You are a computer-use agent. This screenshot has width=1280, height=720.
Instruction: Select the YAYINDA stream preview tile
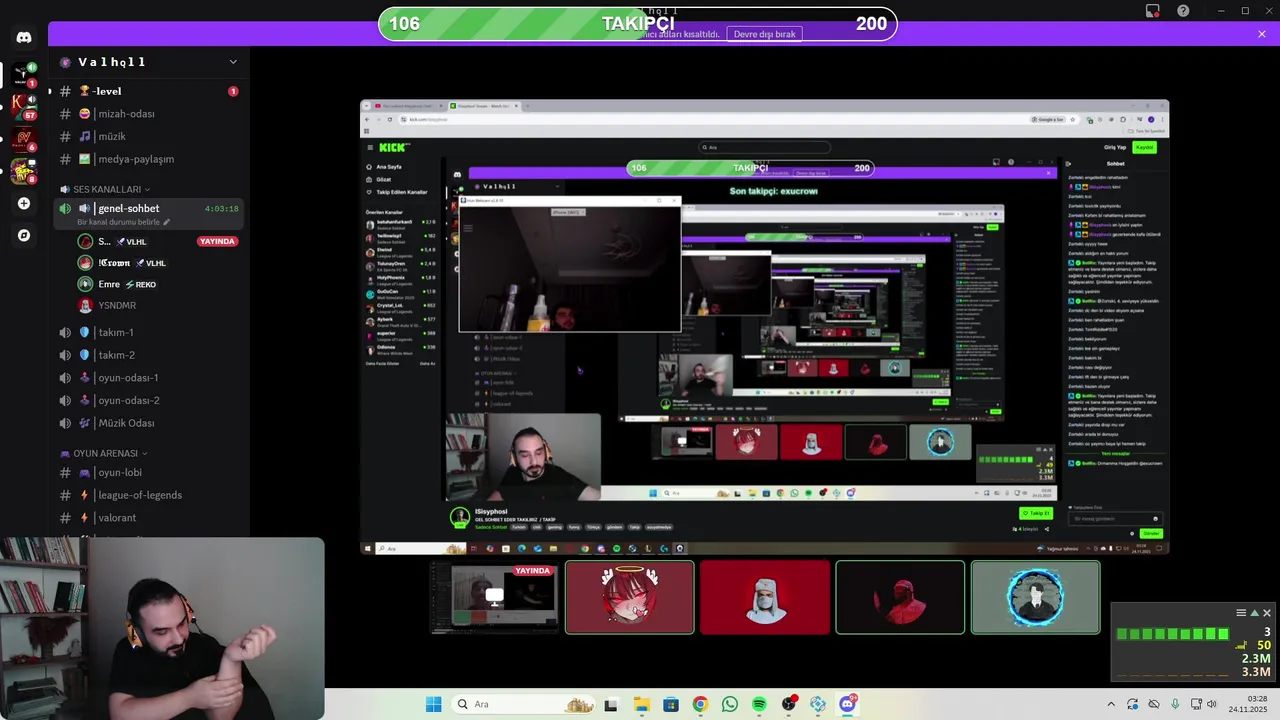pyautogui.click(x=494, y=597)
